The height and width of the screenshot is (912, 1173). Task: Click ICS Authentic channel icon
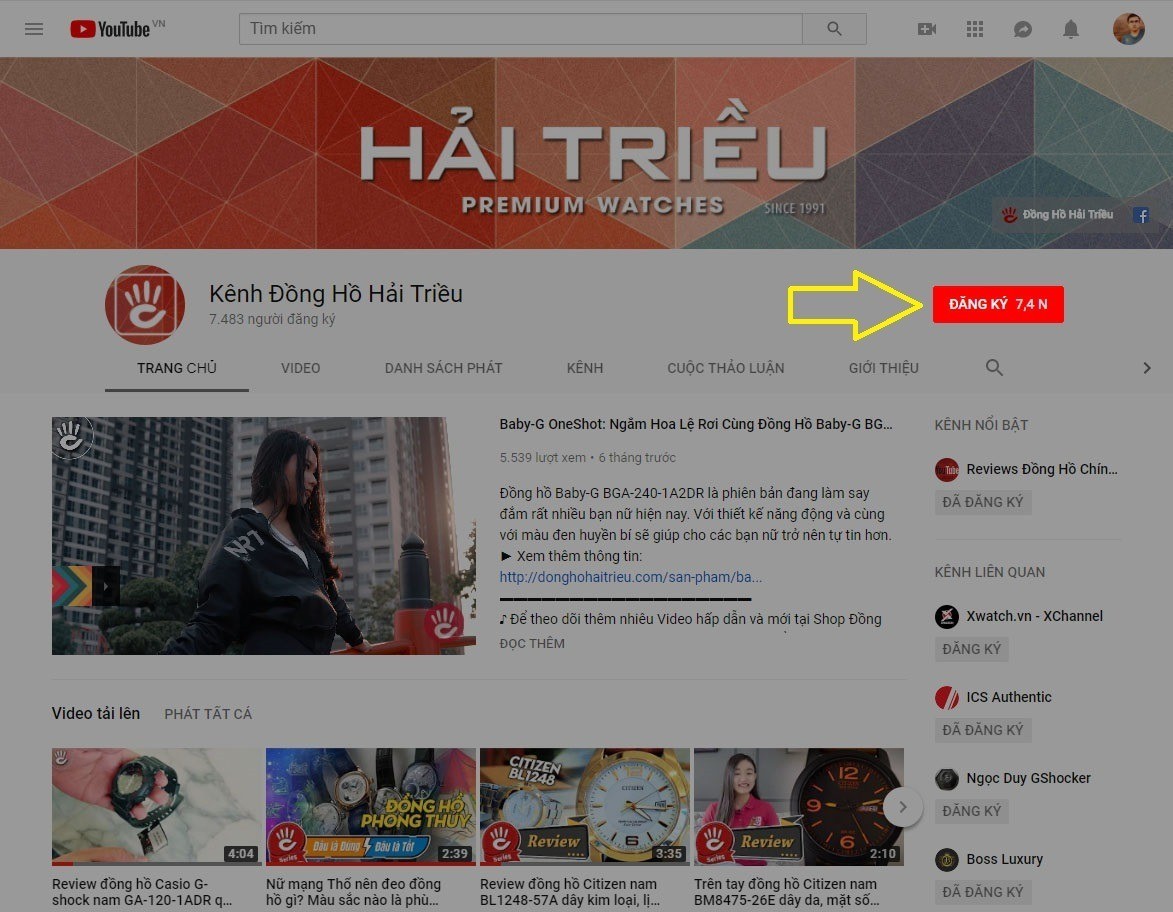[x=946, y=697]
